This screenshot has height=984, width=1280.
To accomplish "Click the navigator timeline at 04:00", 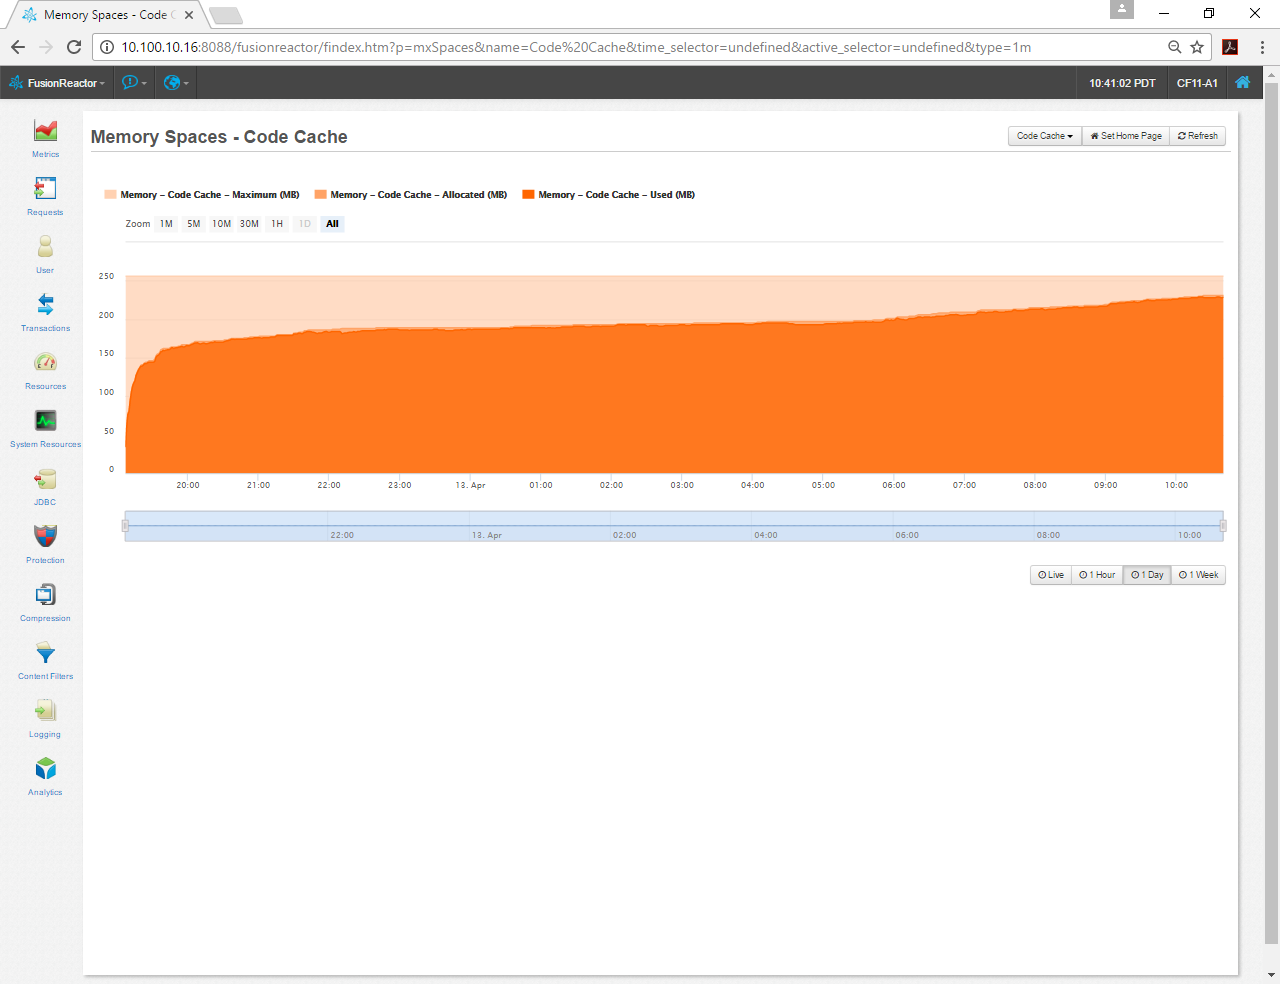I will [766, 535].
